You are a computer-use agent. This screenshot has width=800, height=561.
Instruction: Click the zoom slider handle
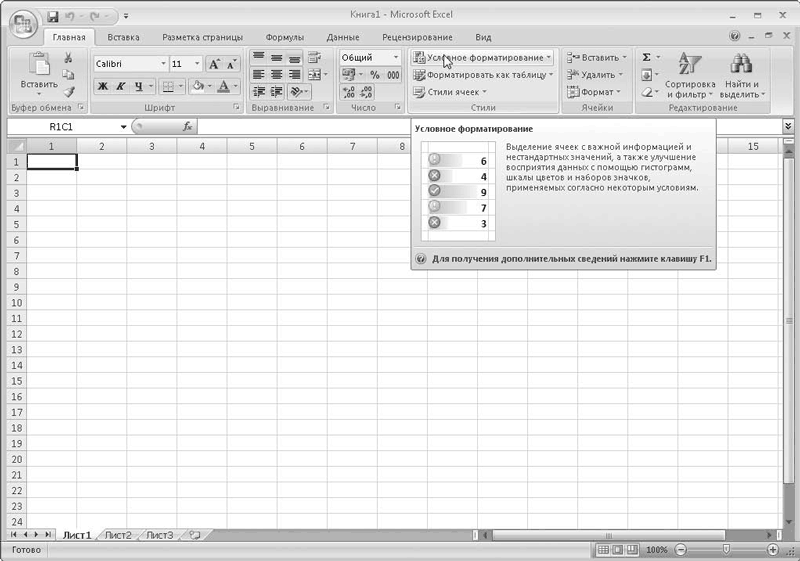(726, 550)
